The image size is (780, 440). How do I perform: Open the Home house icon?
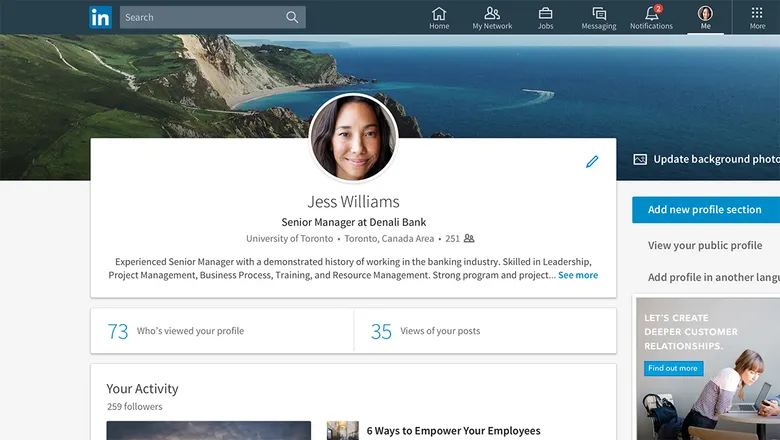pyautogui.click(x=439, y=13)
